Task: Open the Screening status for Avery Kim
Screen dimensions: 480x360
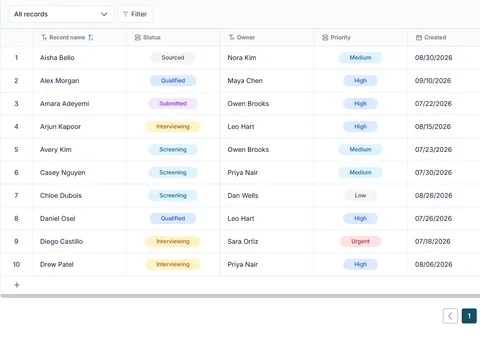Action: pyautogui.click(x=173, y=150)
